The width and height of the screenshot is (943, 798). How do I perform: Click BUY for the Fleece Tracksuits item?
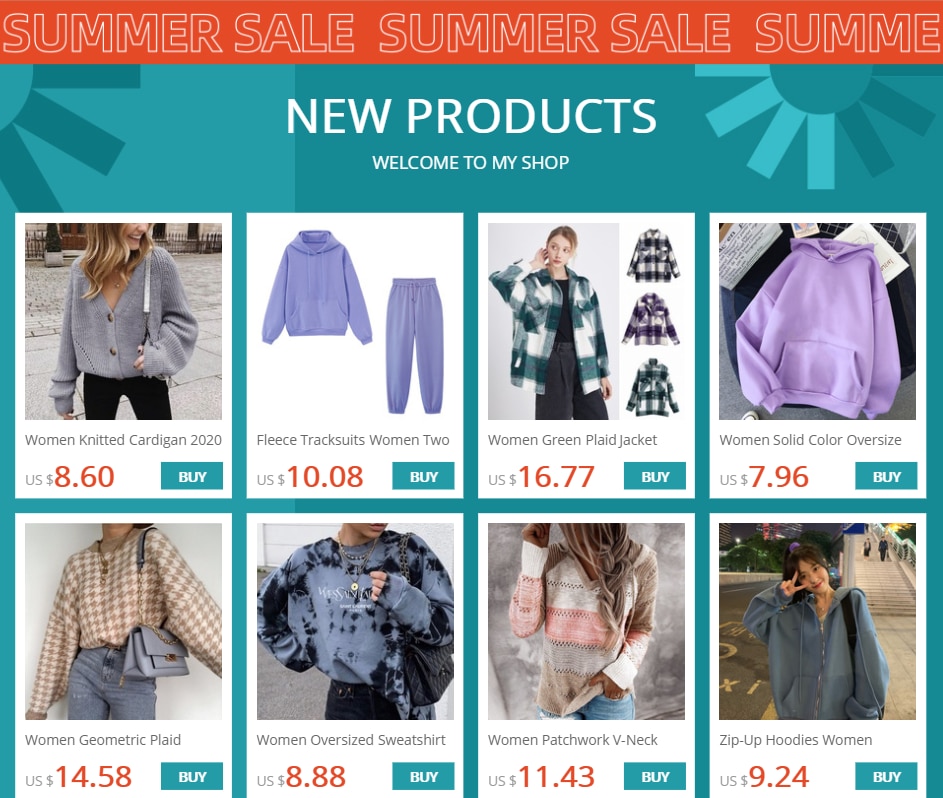pos(423,476)
